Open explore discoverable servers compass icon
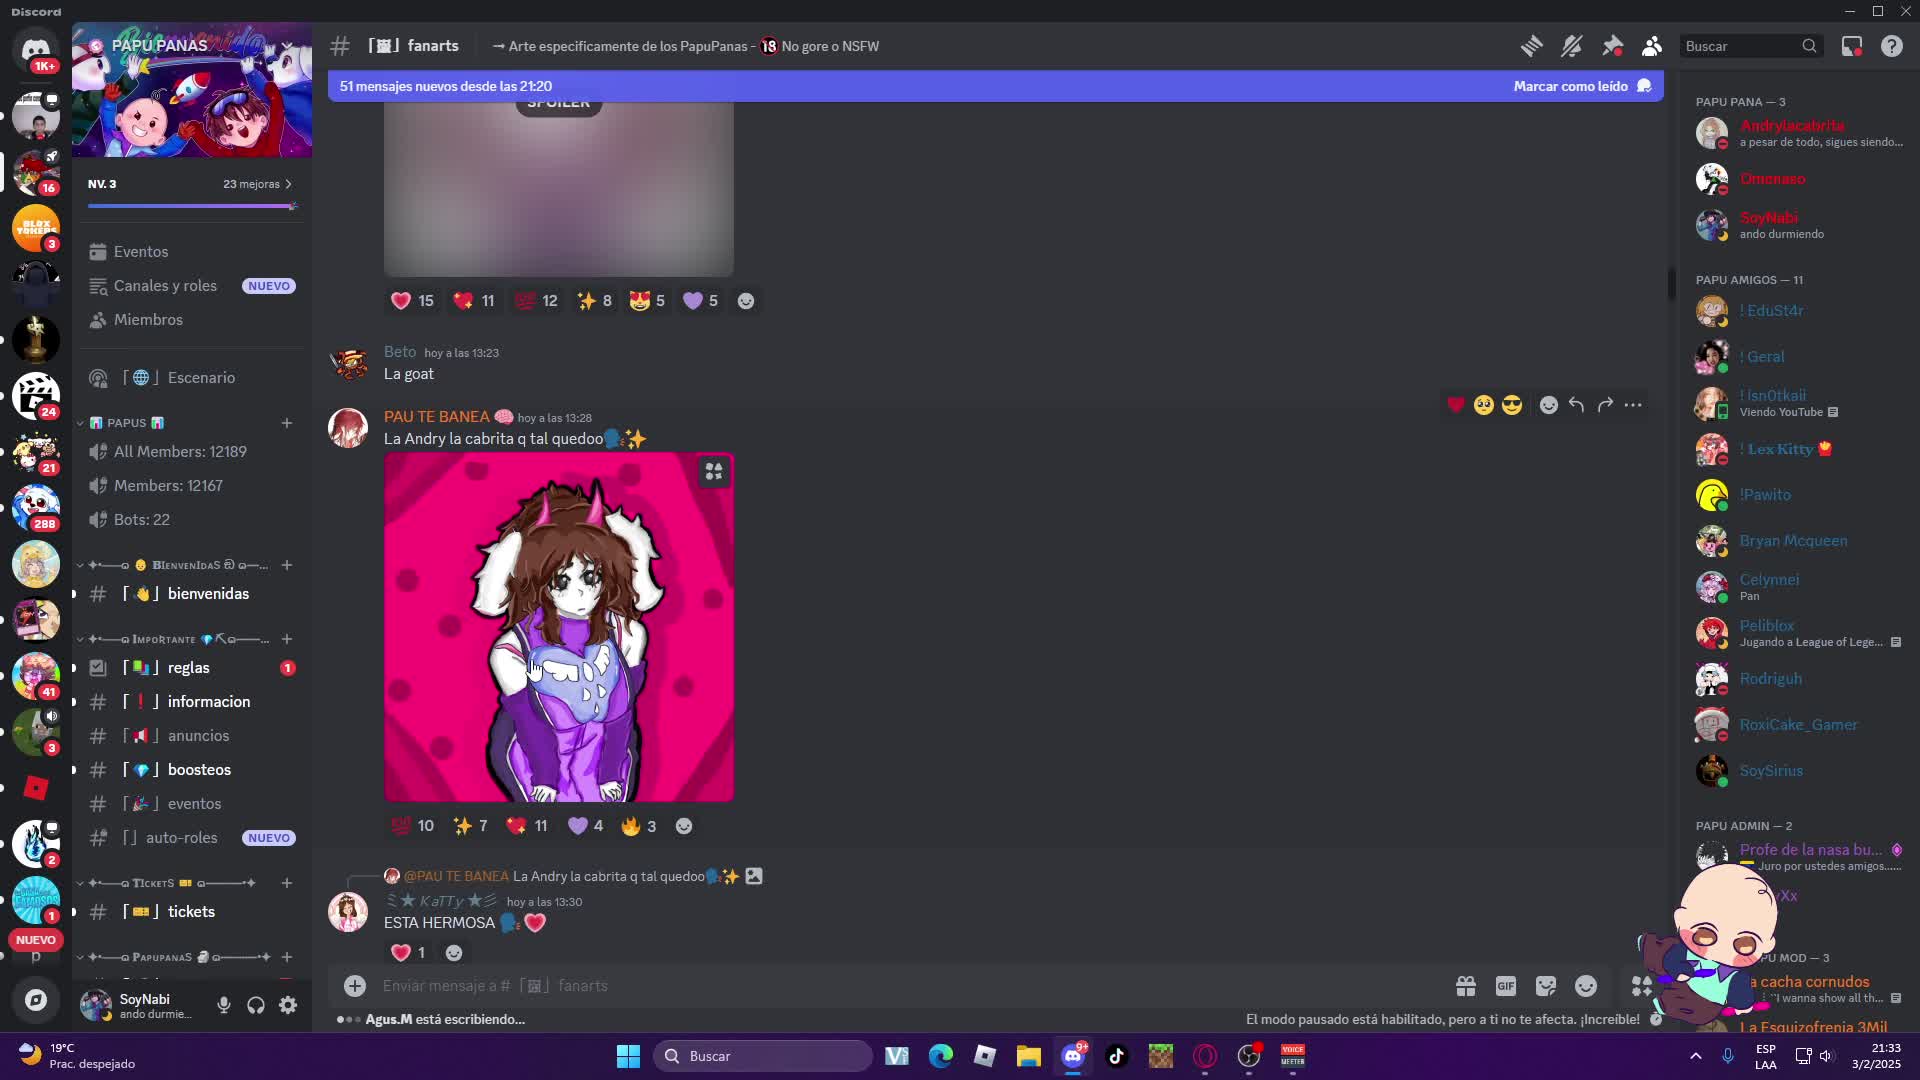 36,1000
